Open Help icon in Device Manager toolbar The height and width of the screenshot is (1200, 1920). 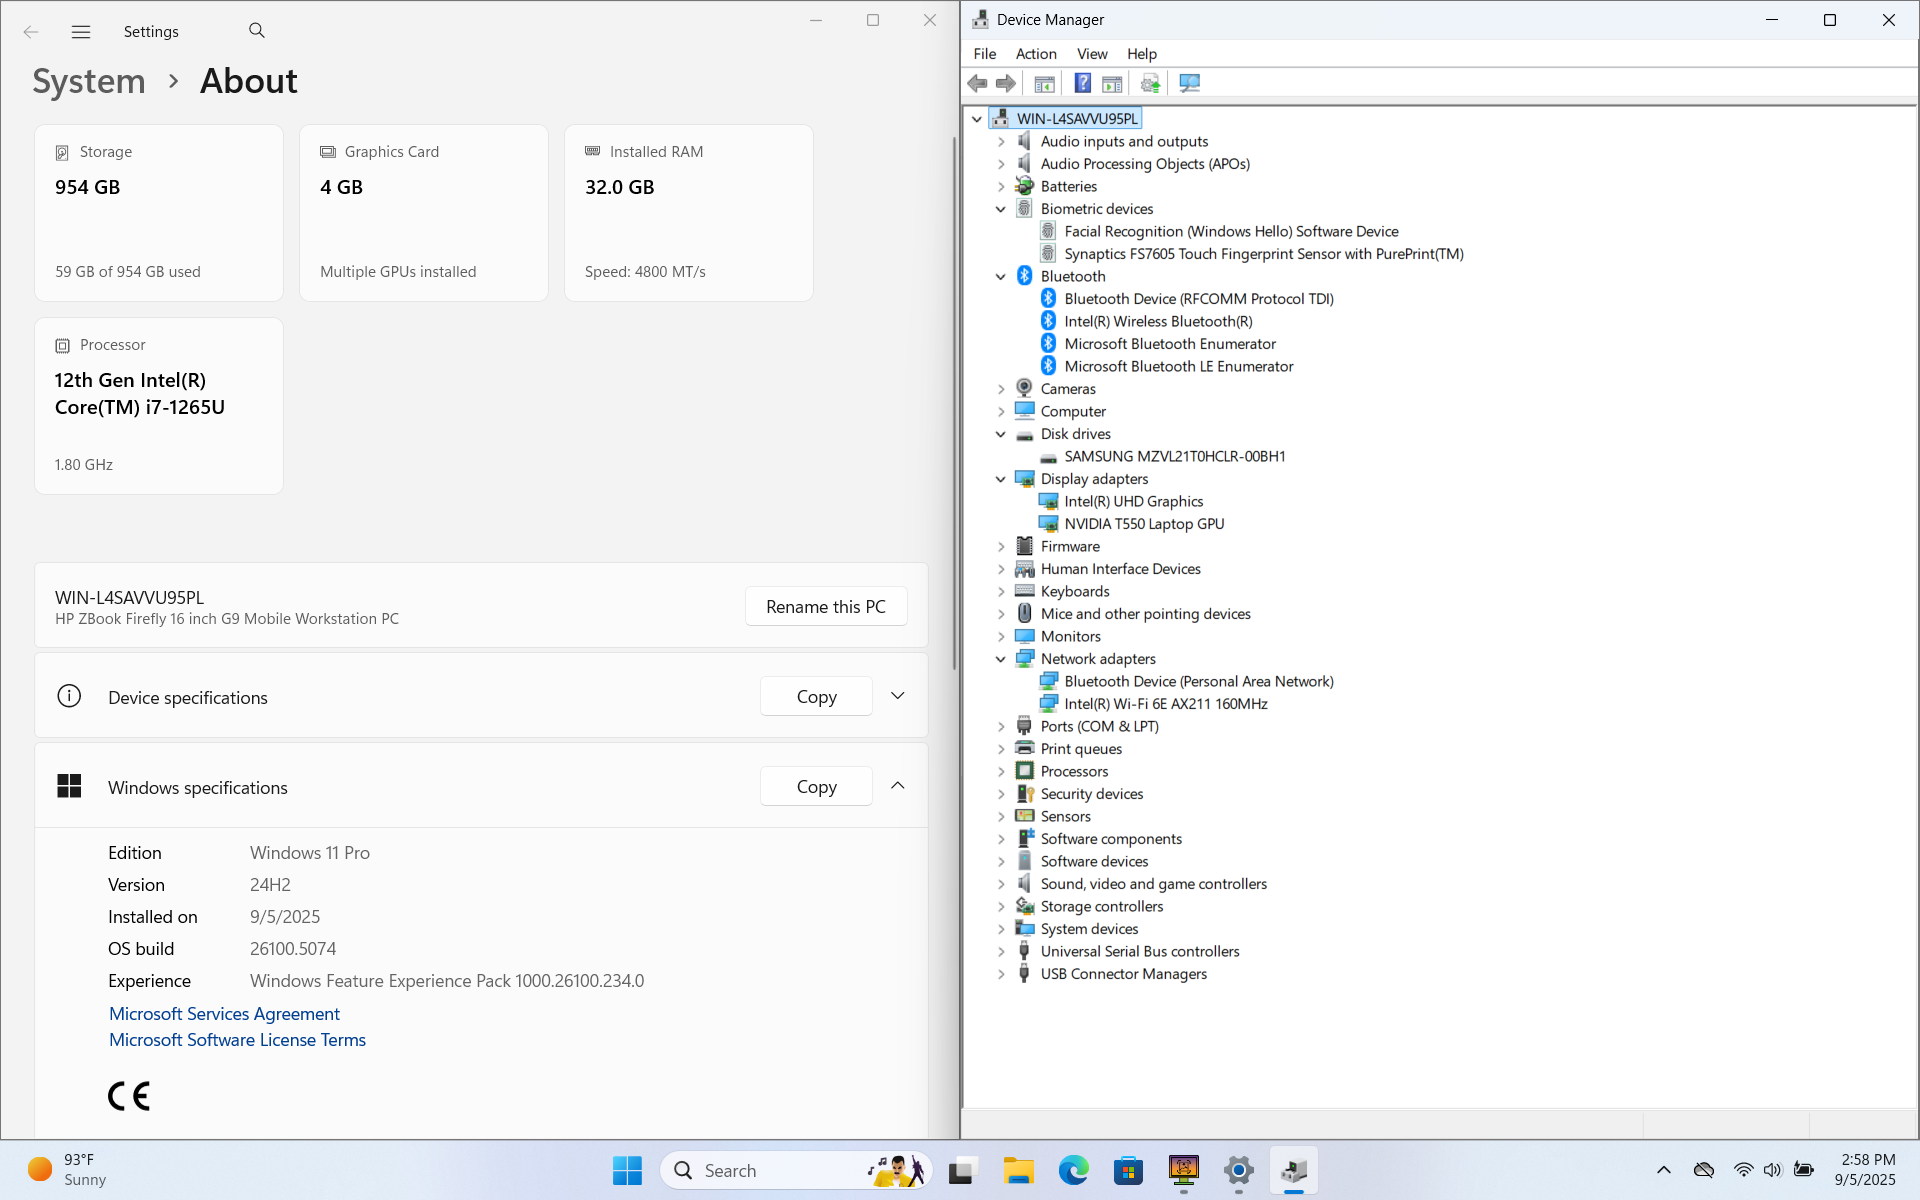click(1082, 83)
